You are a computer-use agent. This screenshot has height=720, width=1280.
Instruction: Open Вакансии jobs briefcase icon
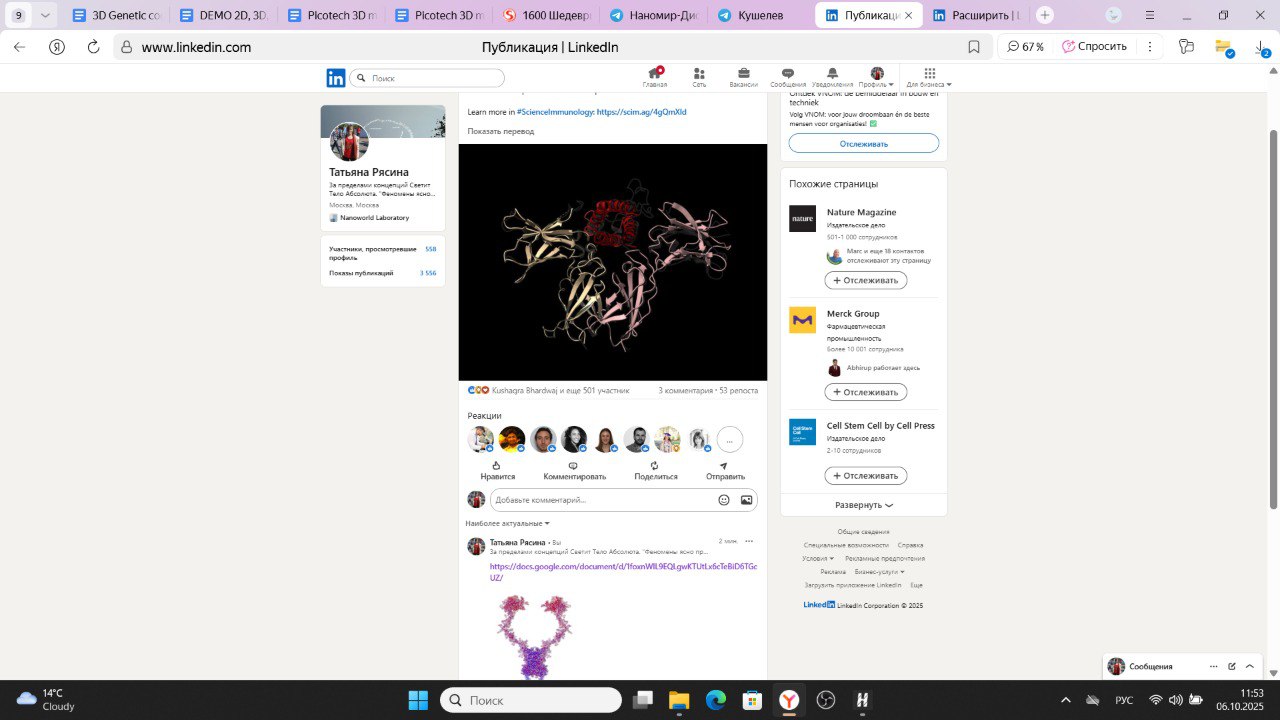coord(743,74)
